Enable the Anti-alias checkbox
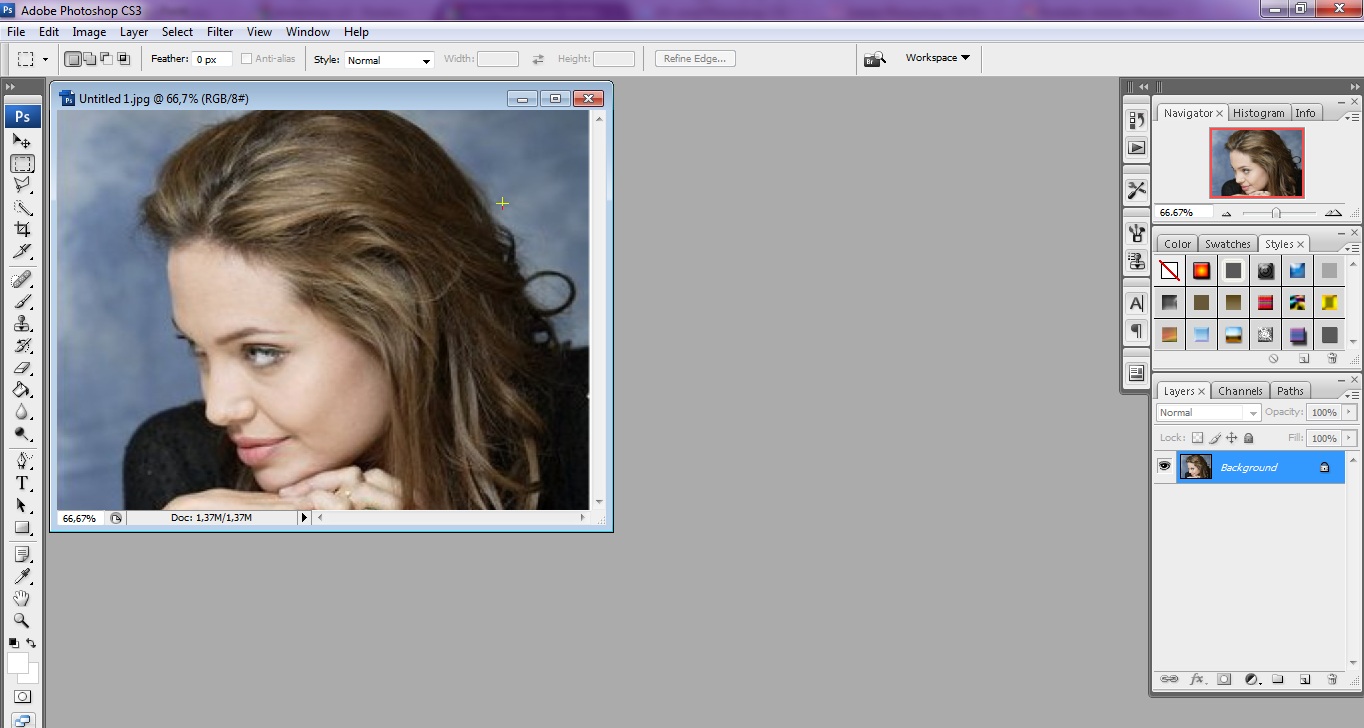 tap(246, 59)
